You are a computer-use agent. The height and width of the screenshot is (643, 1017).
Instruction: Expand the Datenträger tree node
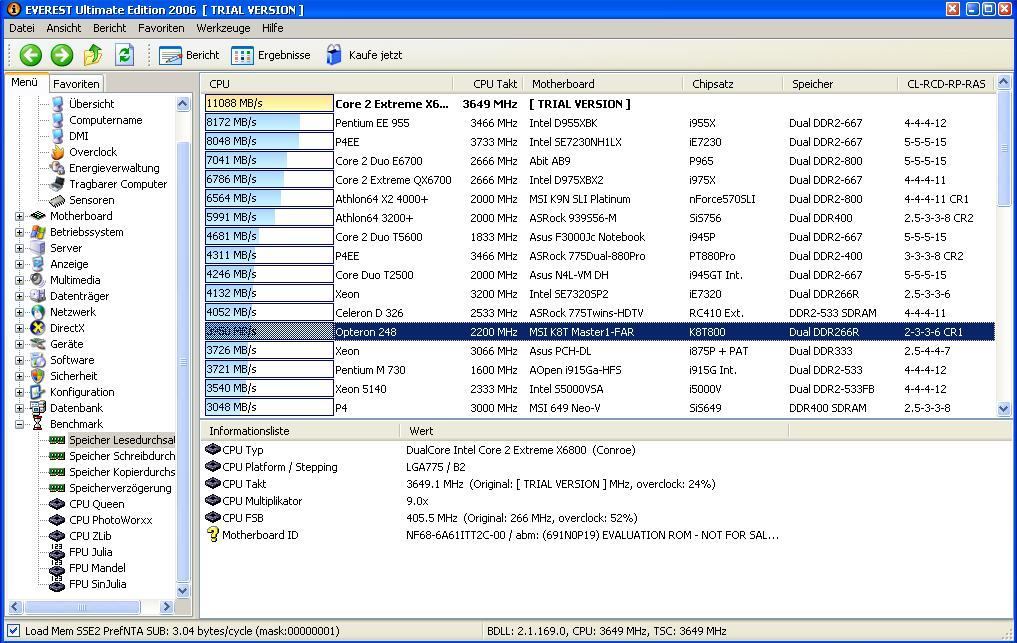tap(19, 297)
